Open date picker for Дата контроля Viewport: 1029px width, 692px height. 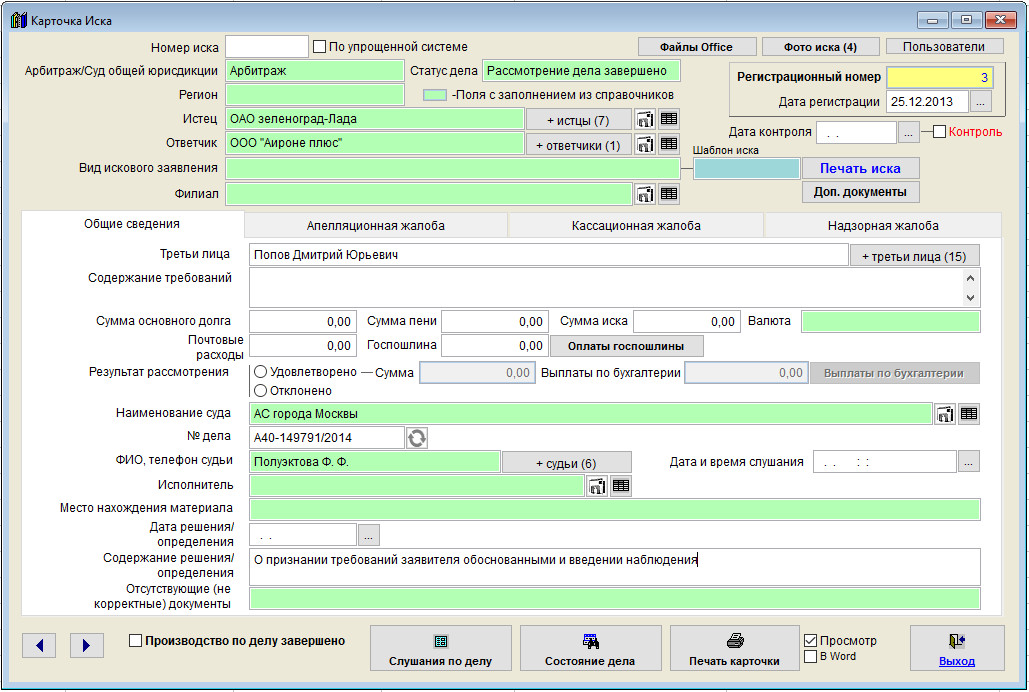908,132
